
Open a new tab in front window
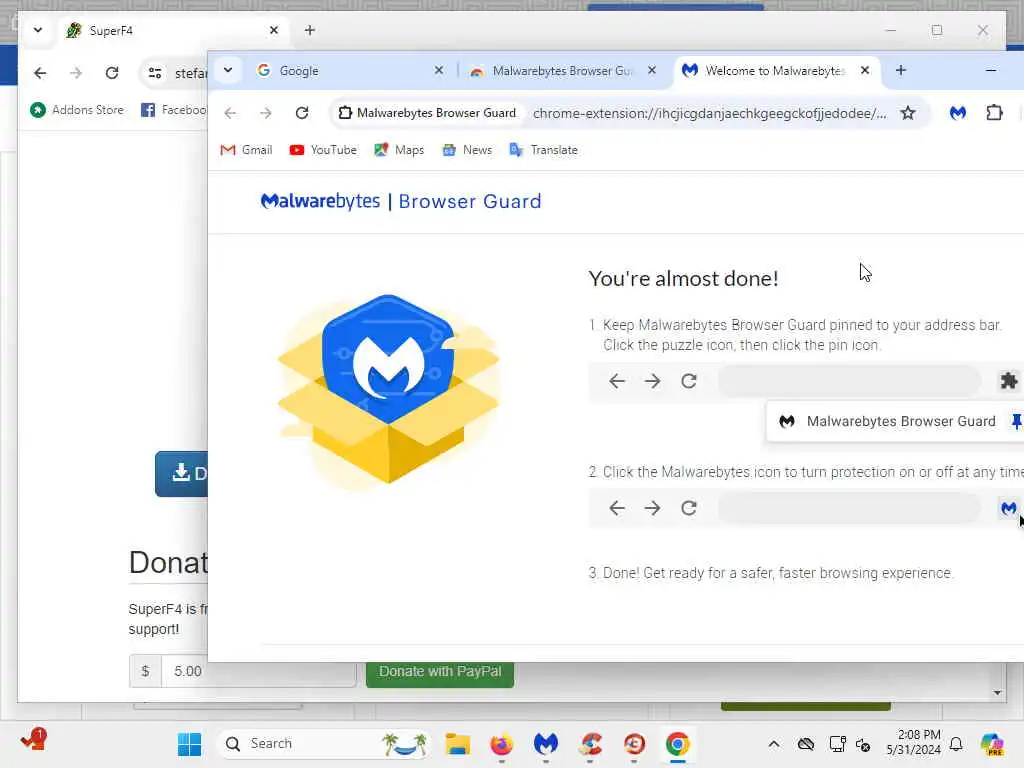(901, 70)
